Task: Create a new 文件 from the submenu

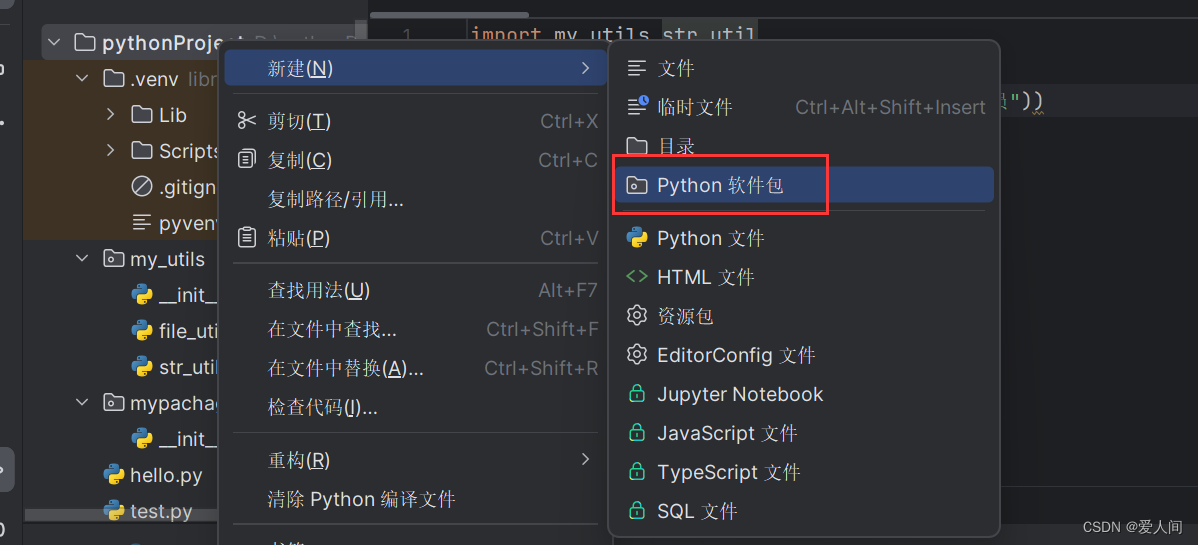Action: pos(804,69)
